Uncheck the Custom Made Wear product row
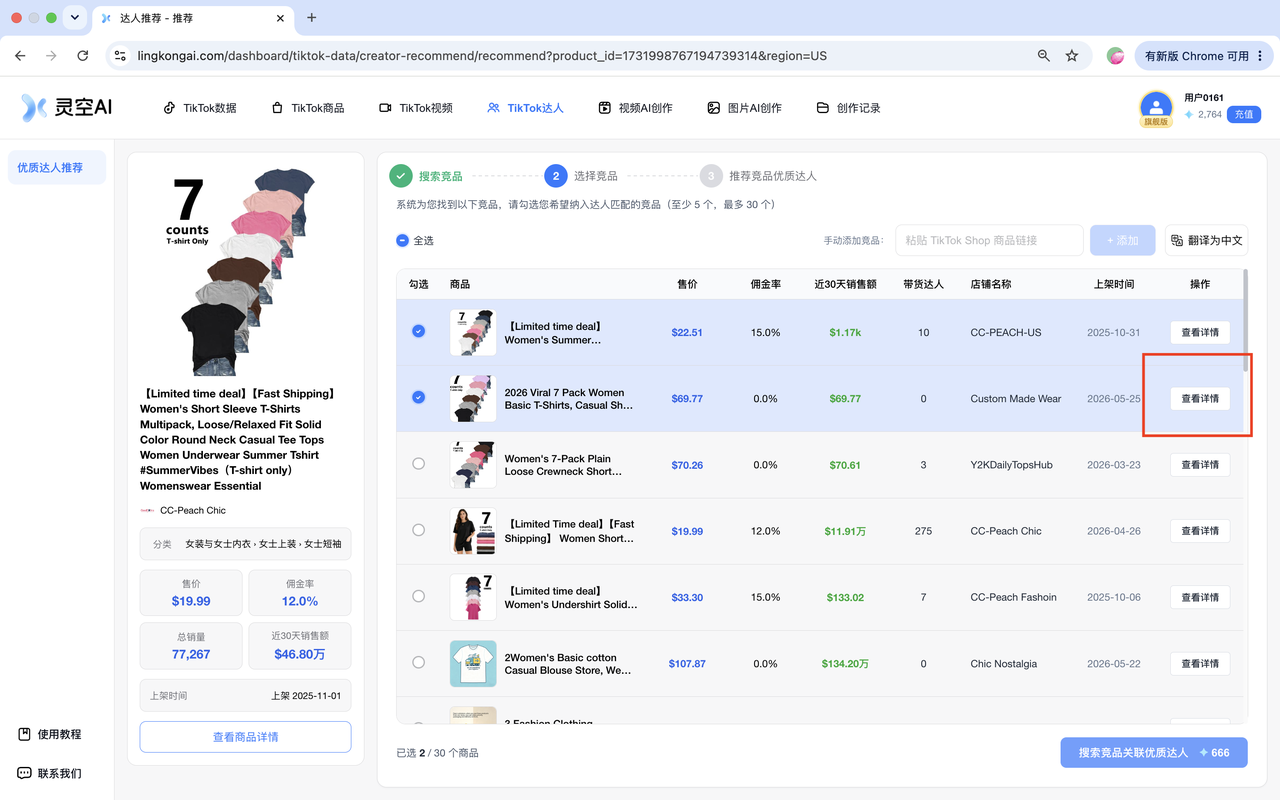The height and width of the screenshot is (800, 1280). [x=419, y=398]
